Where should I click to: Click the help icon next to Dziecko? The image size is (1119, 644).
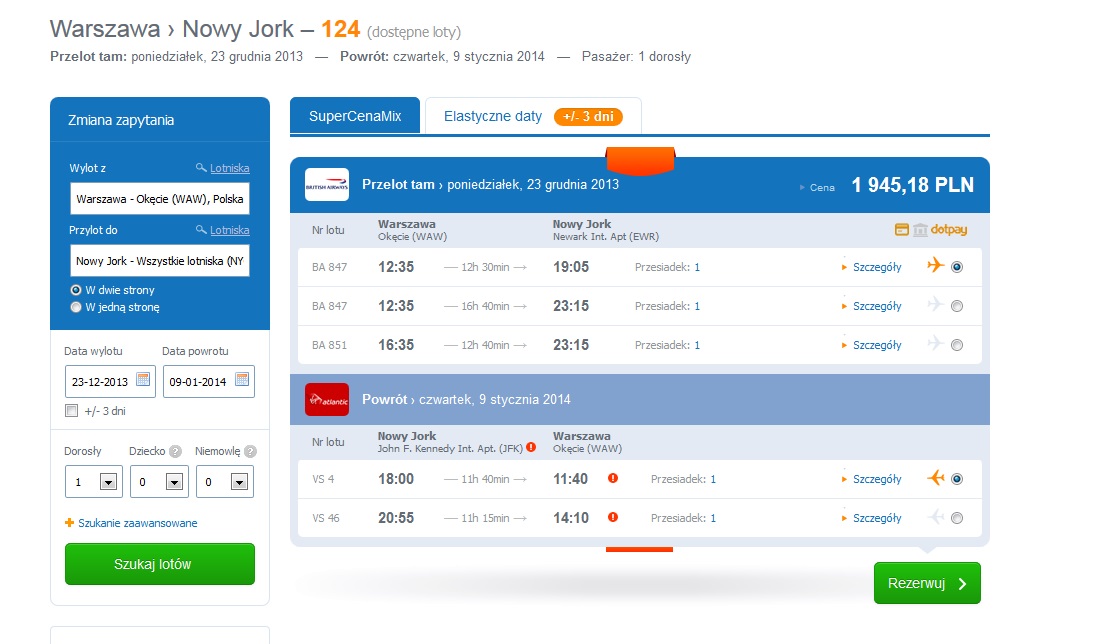(176, 451)
